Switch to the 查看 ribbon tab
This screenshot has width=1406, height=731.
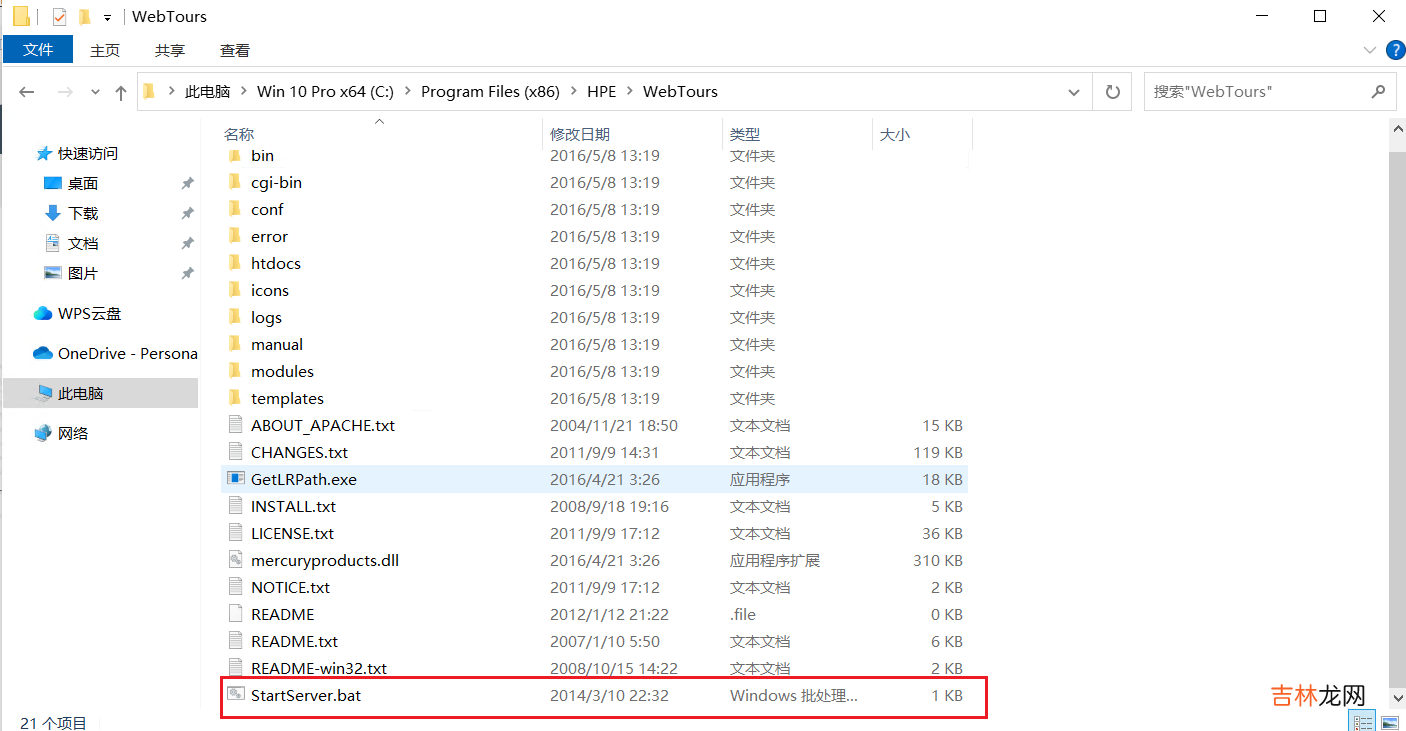[x=234, y=49]
